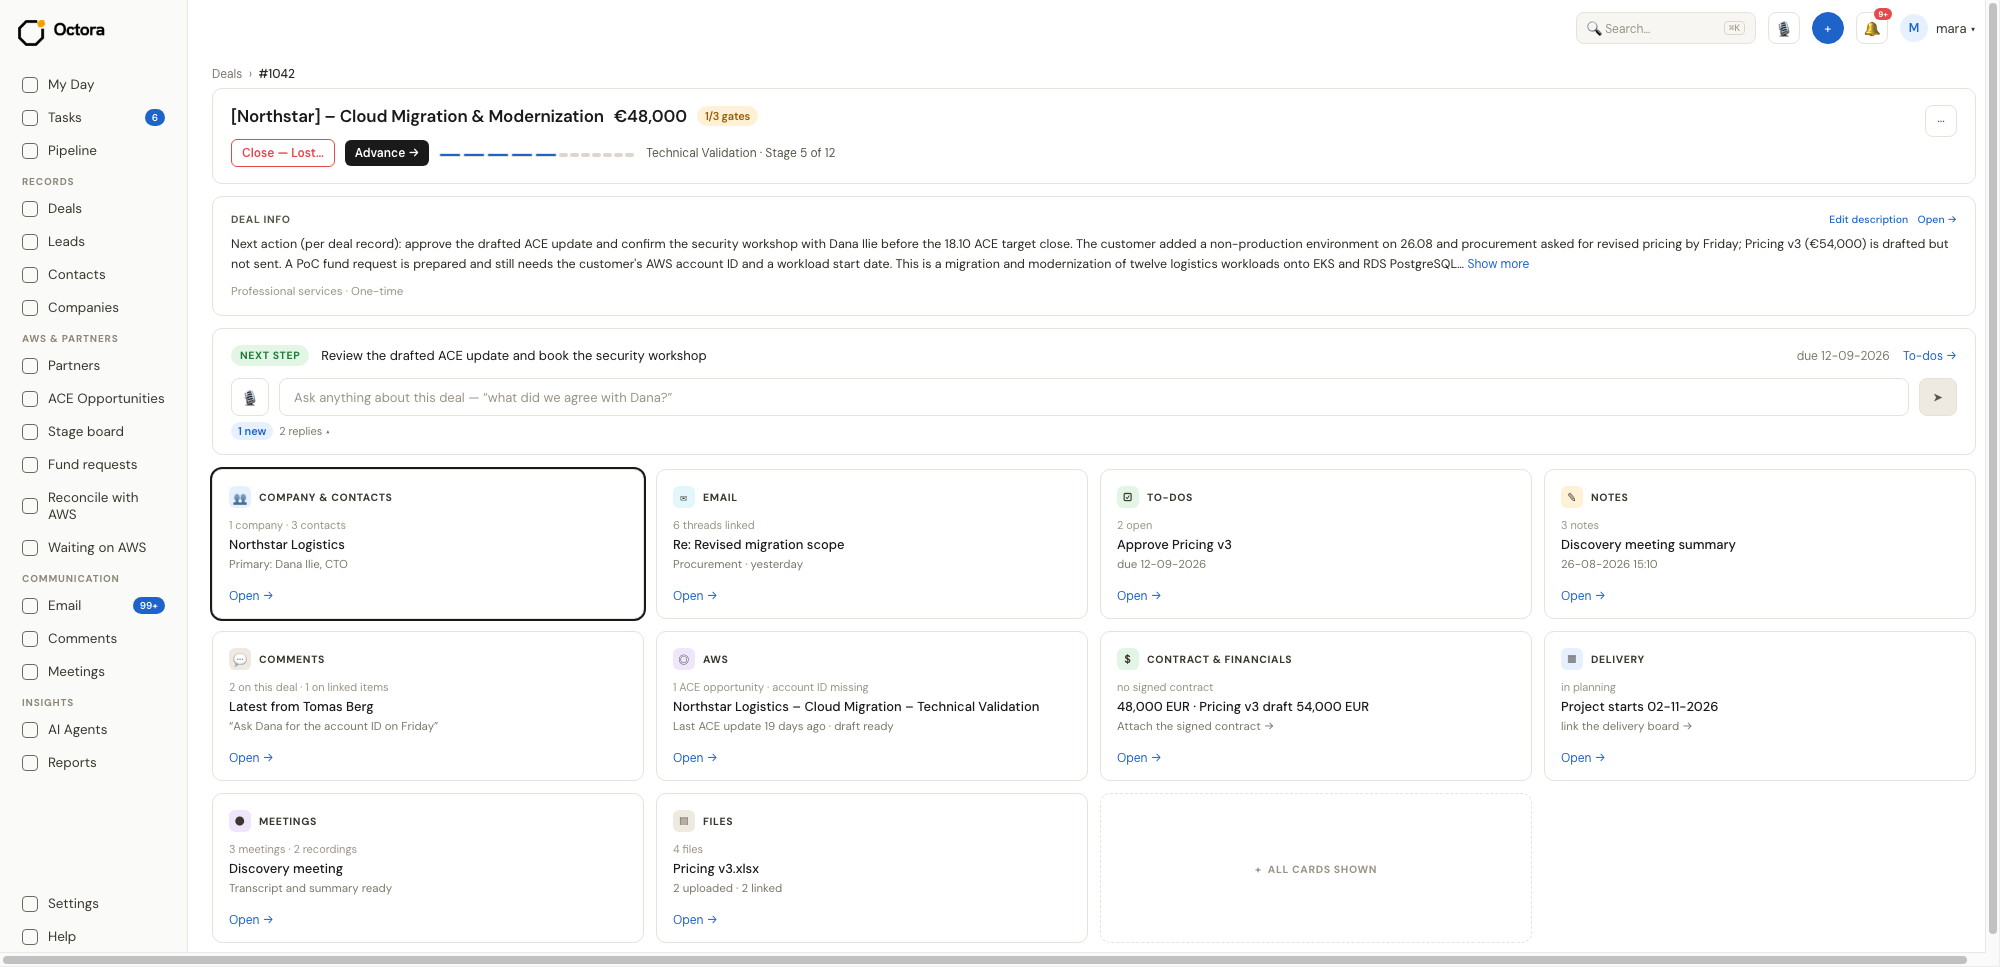The image size is (2000, 967).
Task: Click Deals breadcrumb link
Action: (227, 74)
